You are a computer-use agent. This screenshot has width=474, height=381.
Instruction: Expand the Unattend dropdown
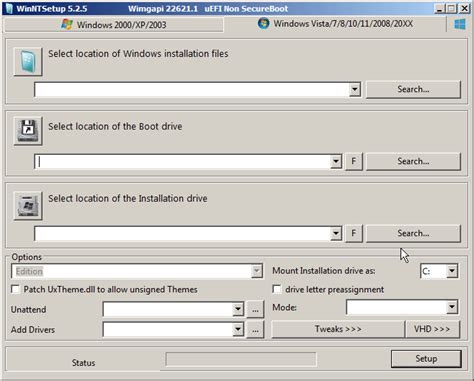238,309
